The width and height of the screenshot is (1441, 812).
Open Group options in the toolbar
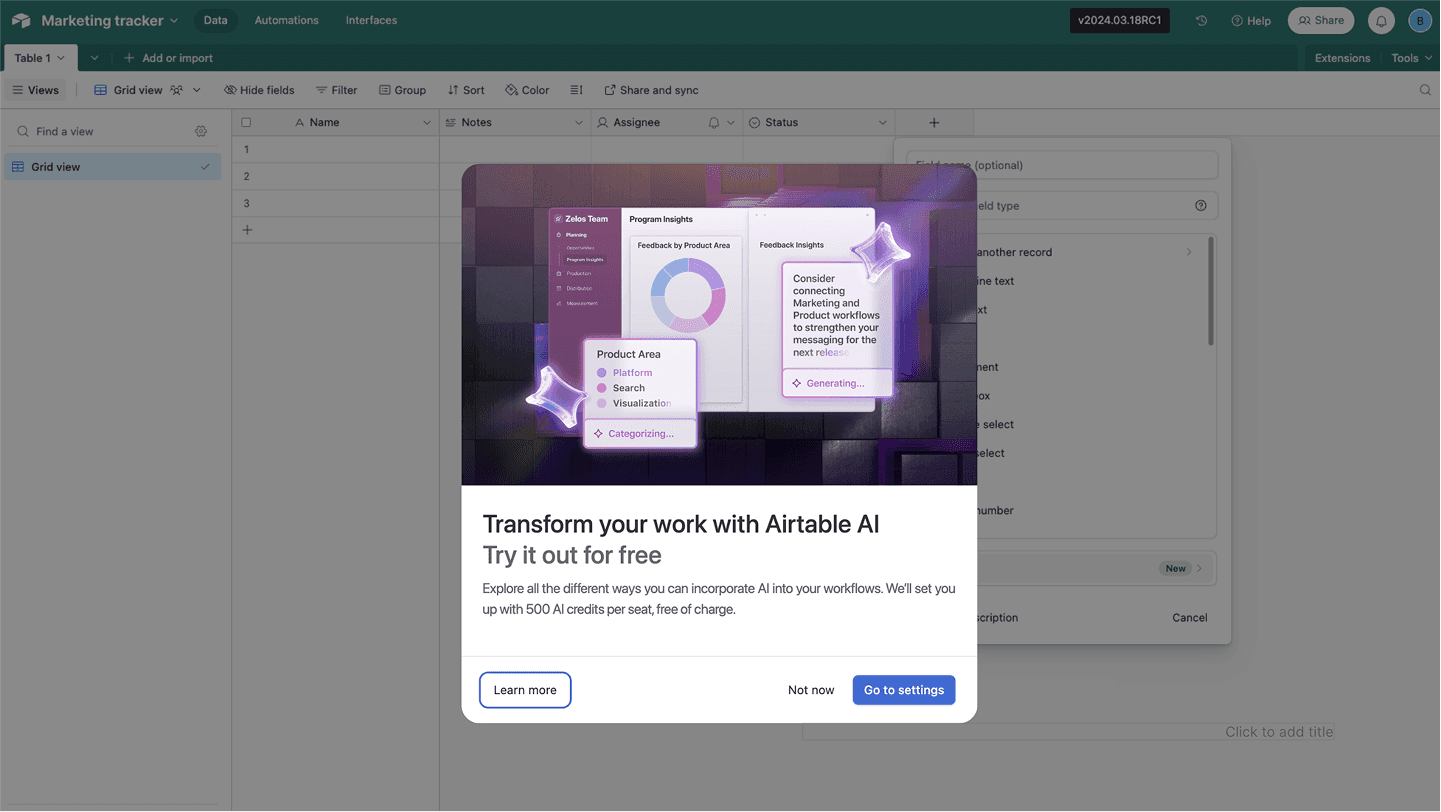tap(402, 90)
